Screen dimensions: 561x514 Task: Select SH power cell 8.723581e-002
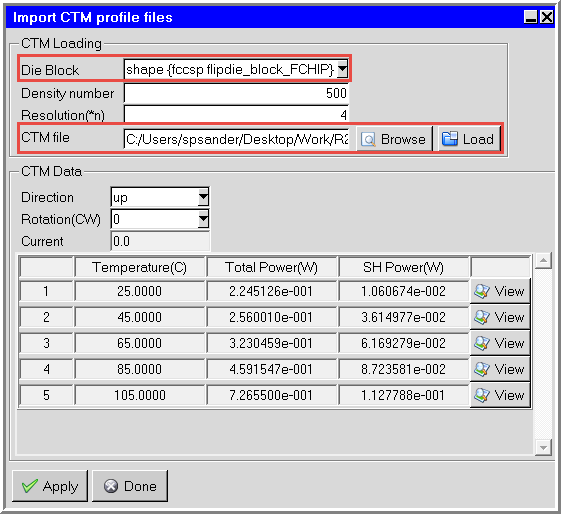(x=404, y=369)
